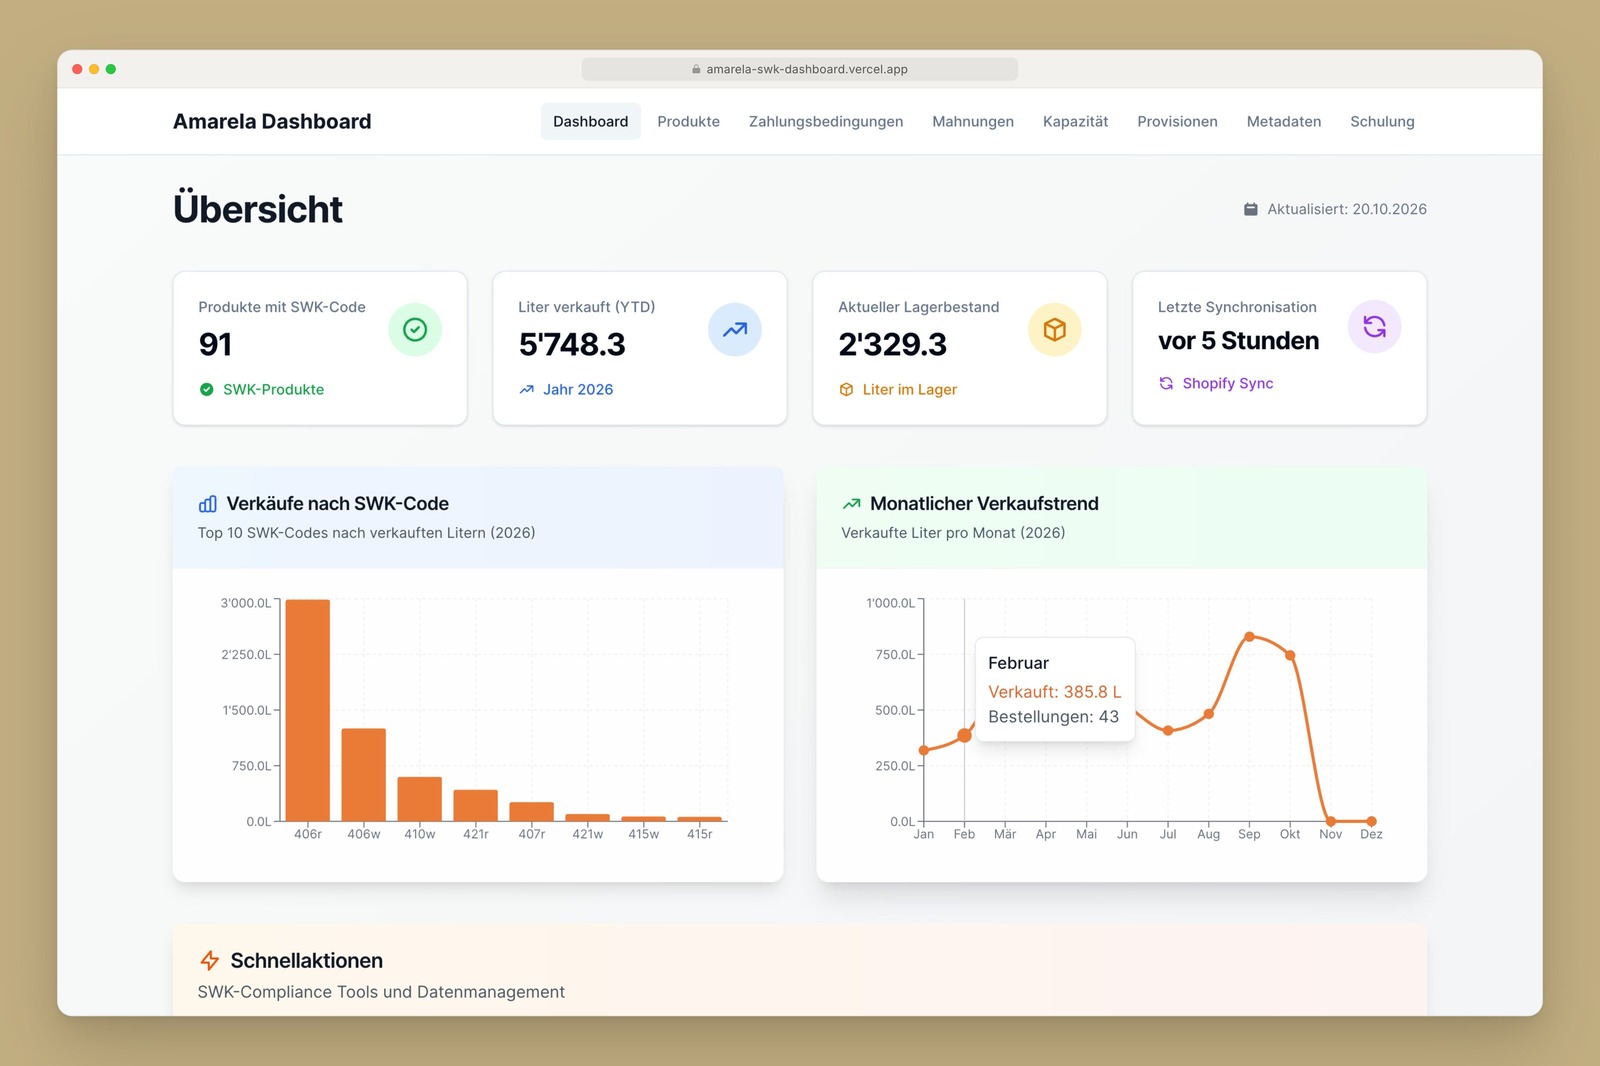
Task: Click the 410w bar in the chart
Action: pos(420,799)
